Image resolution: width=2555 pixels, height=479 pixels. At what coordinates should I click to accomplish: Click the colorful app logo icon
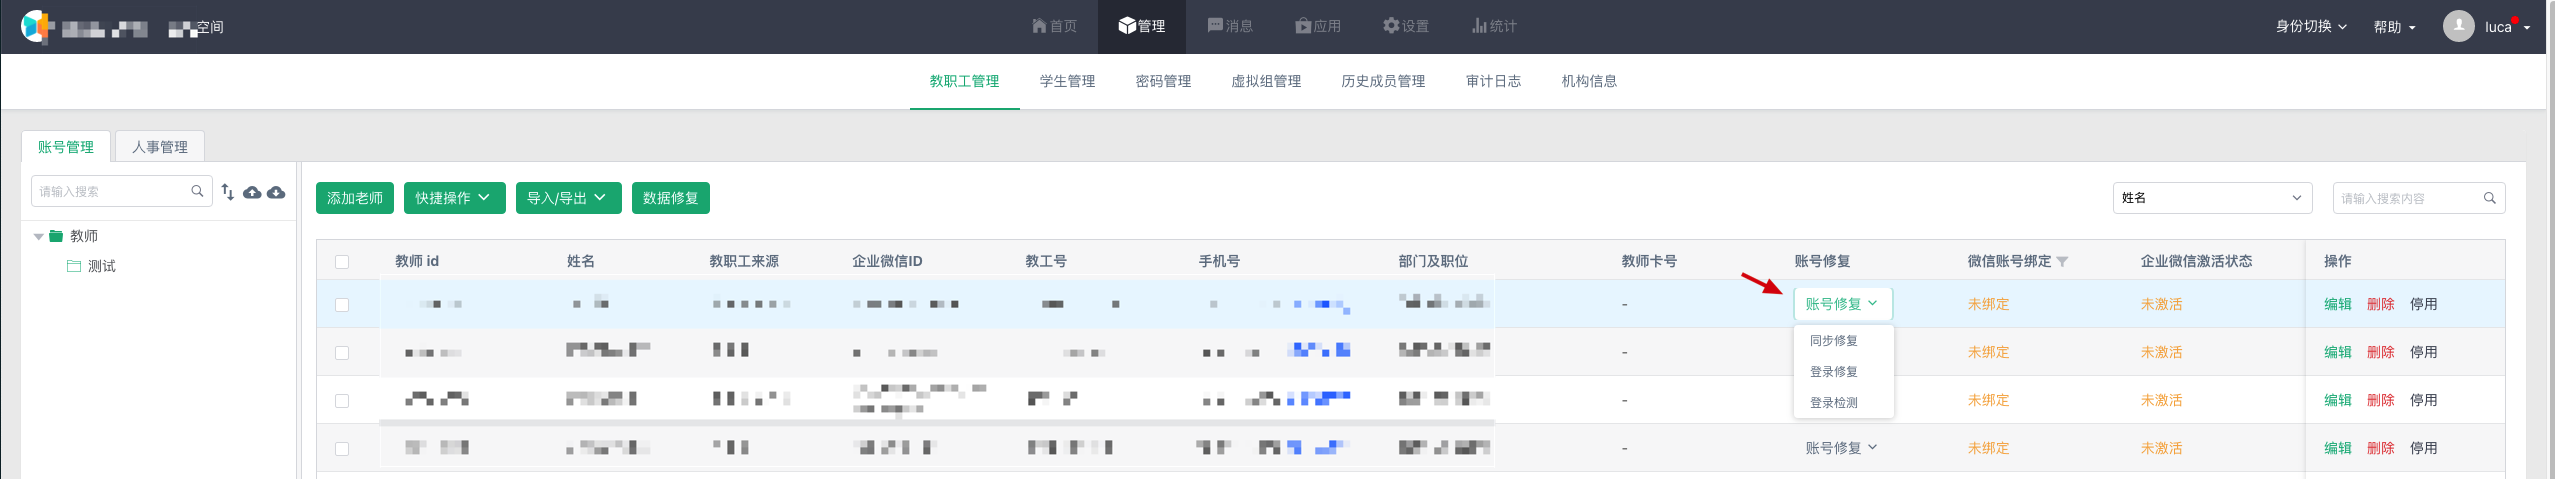coord(36,27)
